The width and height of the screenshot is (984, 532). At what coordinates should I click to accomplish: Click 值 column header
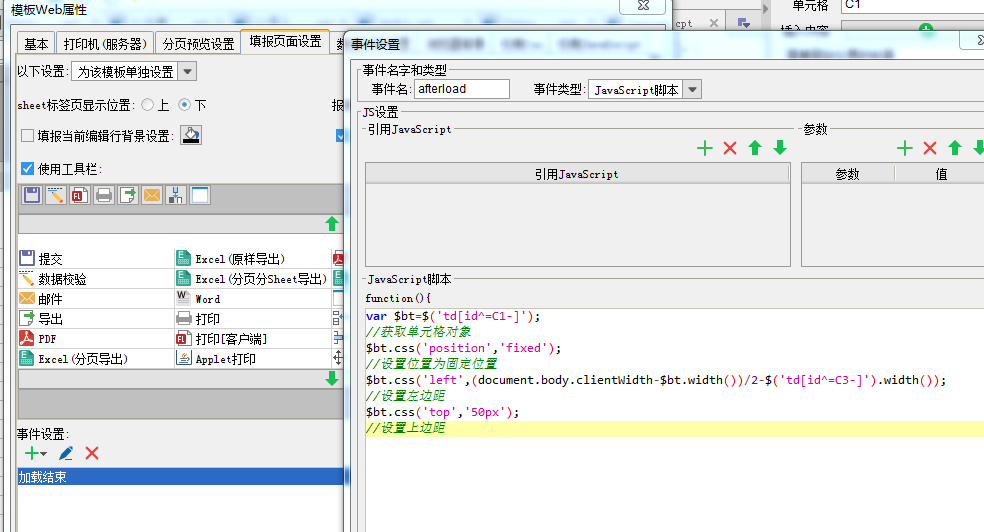click(941, 174)
